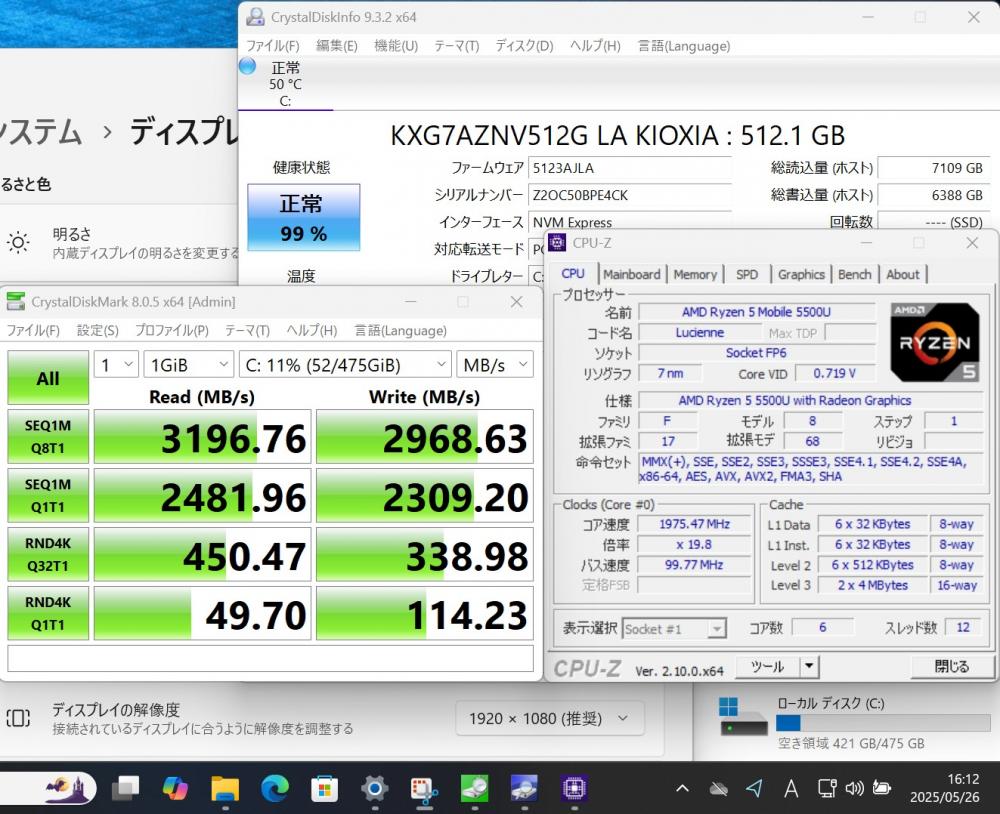Run the SEQ1M Q8T1 test
This screenshot has width=1000, height=814.
(48, 436)
